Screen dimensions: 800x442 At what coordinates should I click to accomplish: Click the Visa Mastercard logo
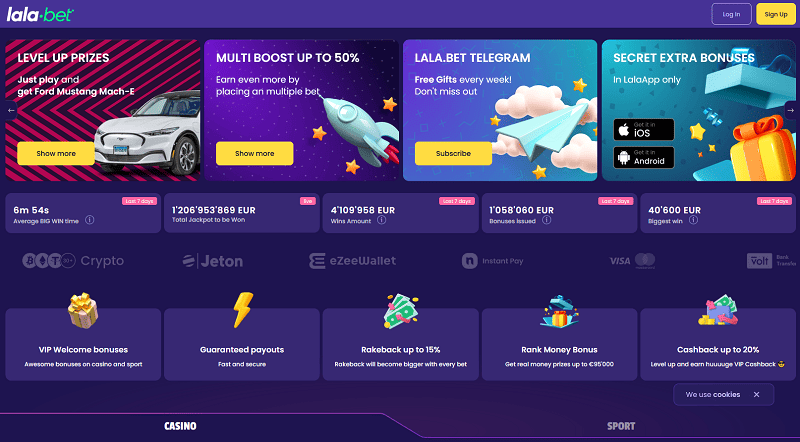(632, 261)
